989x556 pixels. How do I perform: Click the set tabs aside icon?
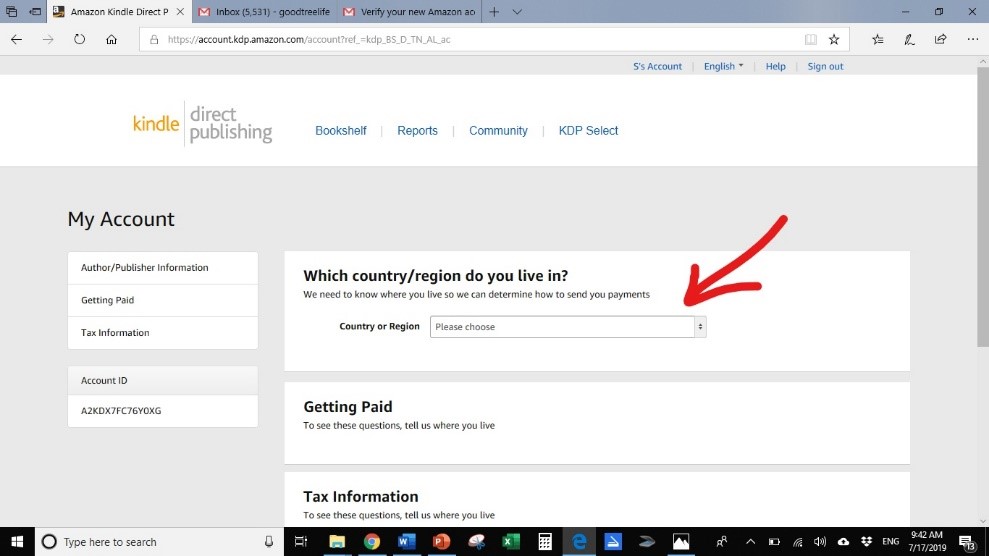point(35,11)
